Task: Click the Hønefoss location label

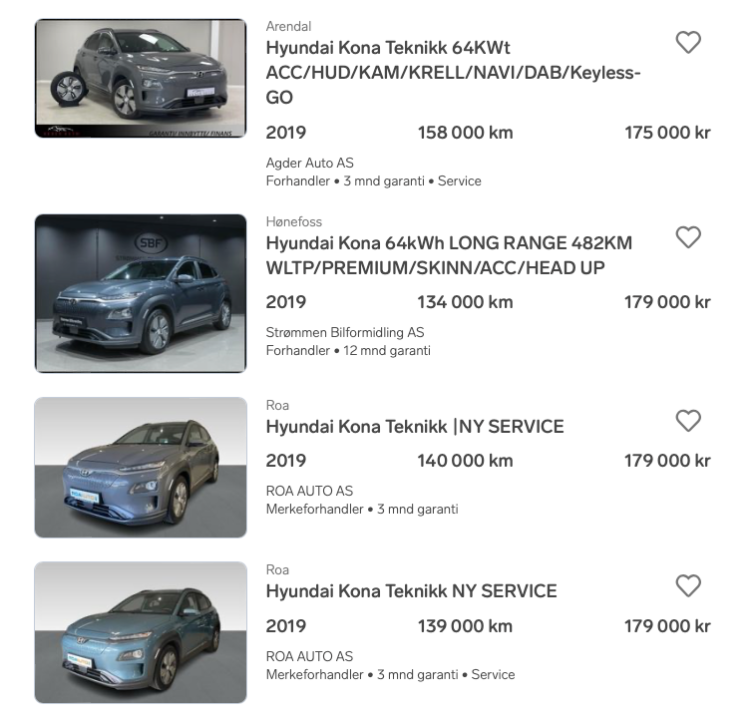Action: (294, 221)
